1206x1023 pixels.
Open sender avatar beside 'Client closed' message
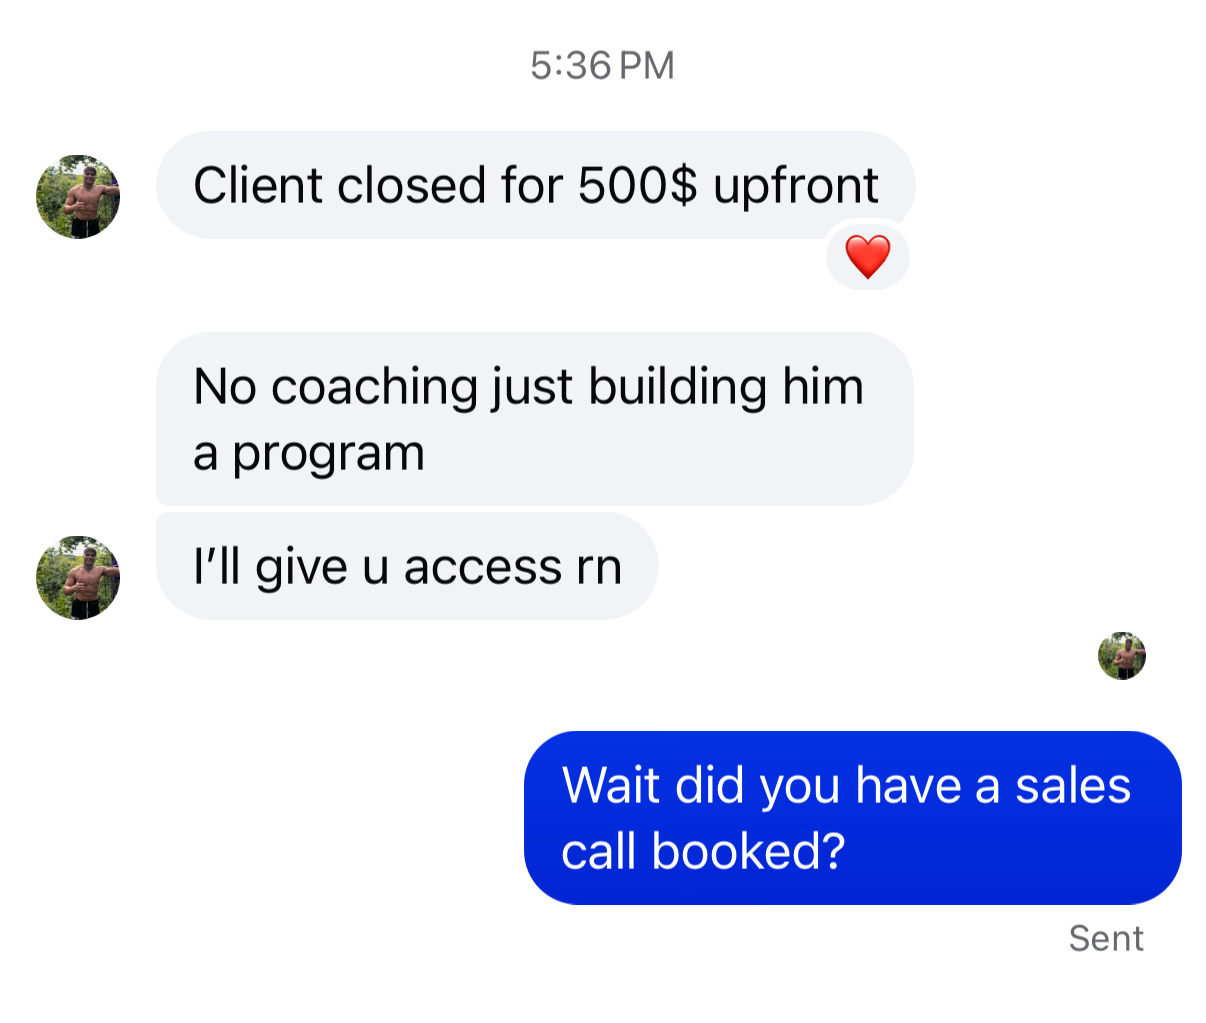(78, 196)
